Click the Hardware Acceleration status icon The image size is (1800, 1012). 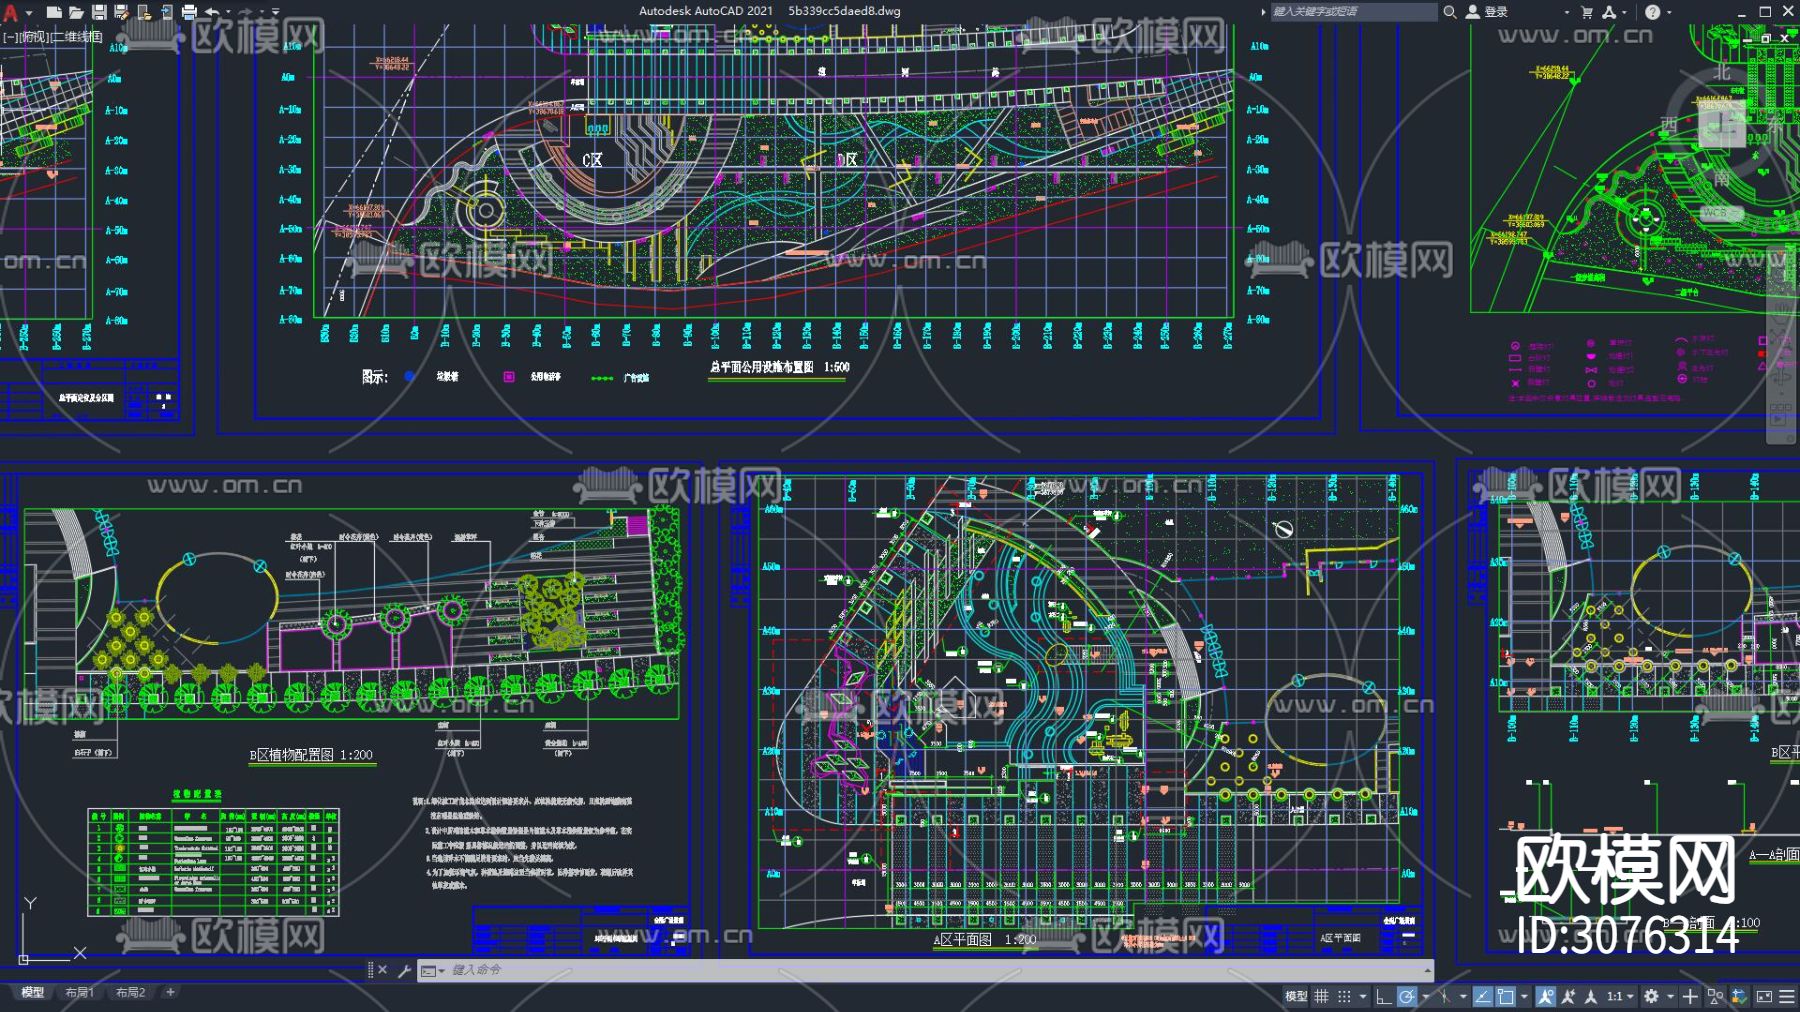point(1740,996)
